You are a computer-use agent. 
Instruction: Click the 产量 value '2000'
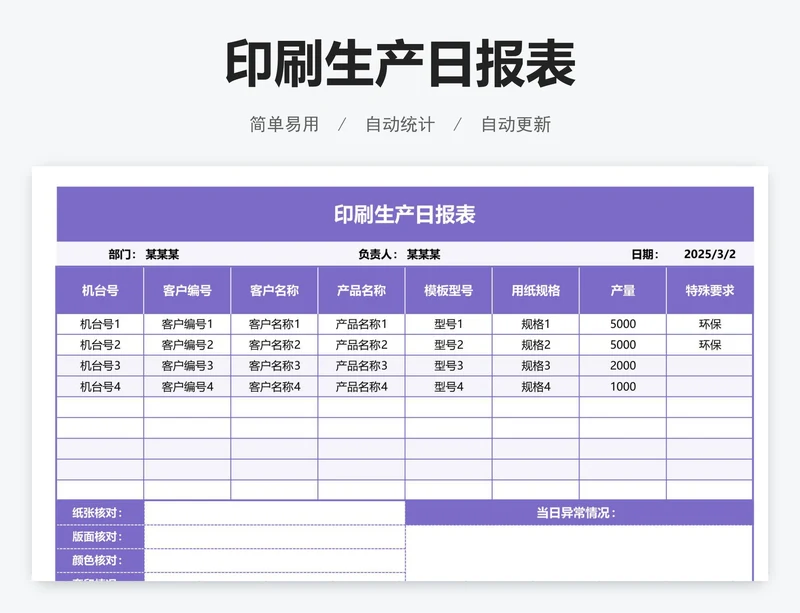click(x=623, y=366)
